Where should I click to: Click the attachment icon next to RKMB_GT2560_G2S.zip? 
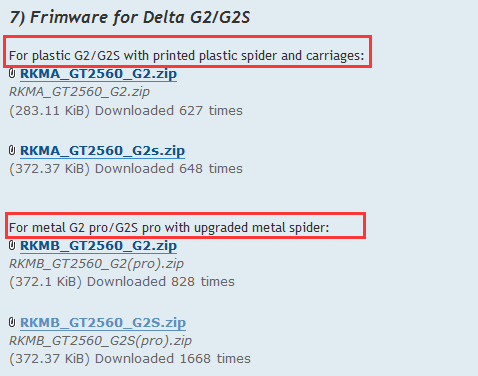[x=12, y=323]
